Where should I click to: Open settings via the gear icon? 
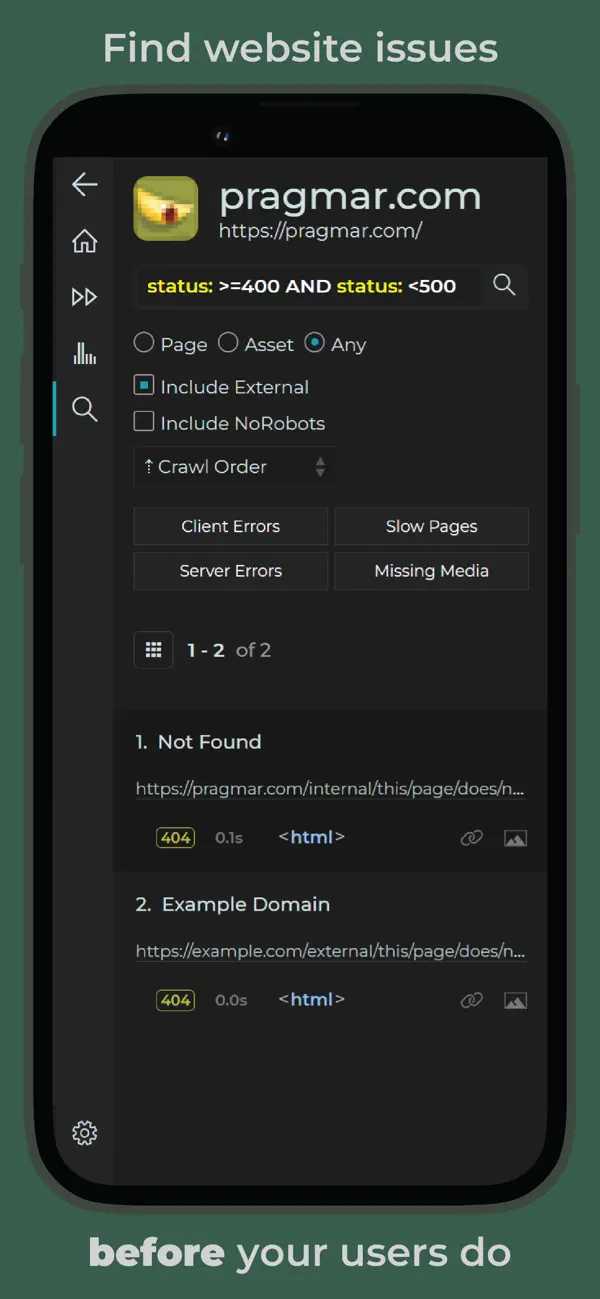(x=85, y=1133)
